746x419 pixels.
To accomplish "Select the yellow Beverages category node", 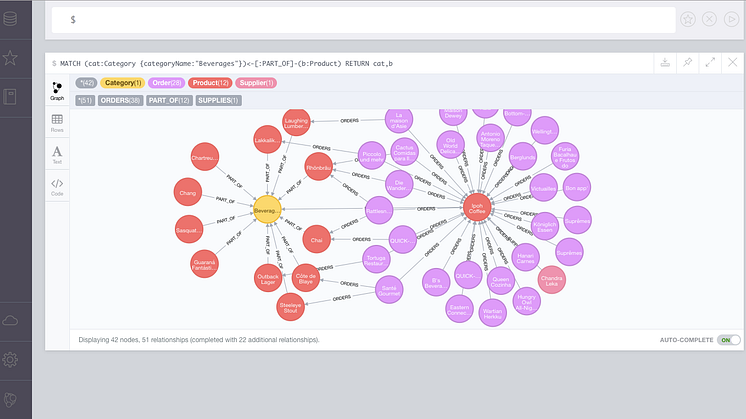I will (267, 209).
